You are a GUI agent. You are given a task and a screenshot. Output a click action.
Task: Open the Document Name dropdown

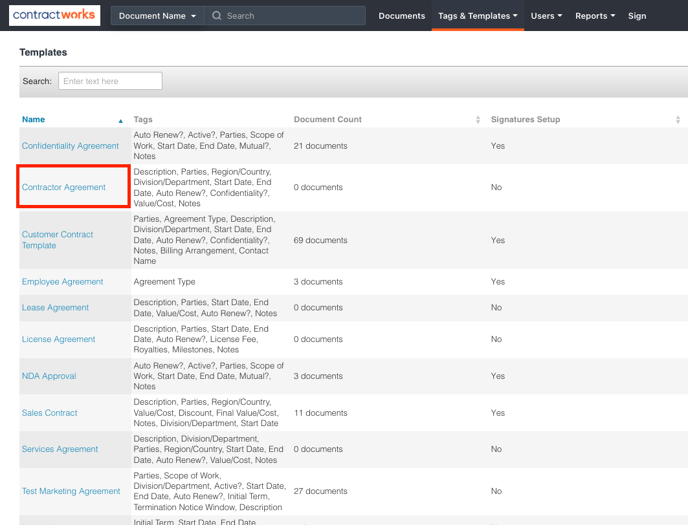158,16
